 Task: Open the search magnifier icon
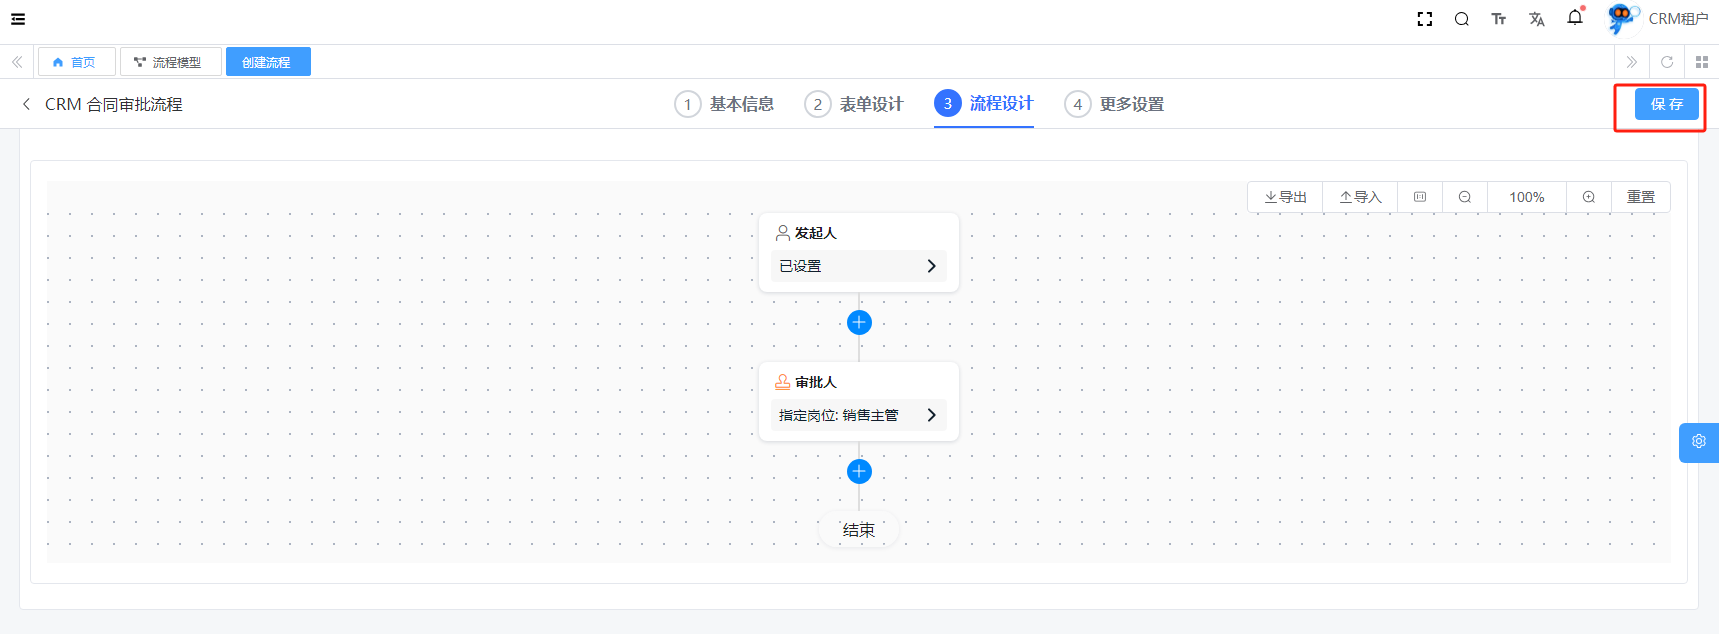tap(1462, 19)
